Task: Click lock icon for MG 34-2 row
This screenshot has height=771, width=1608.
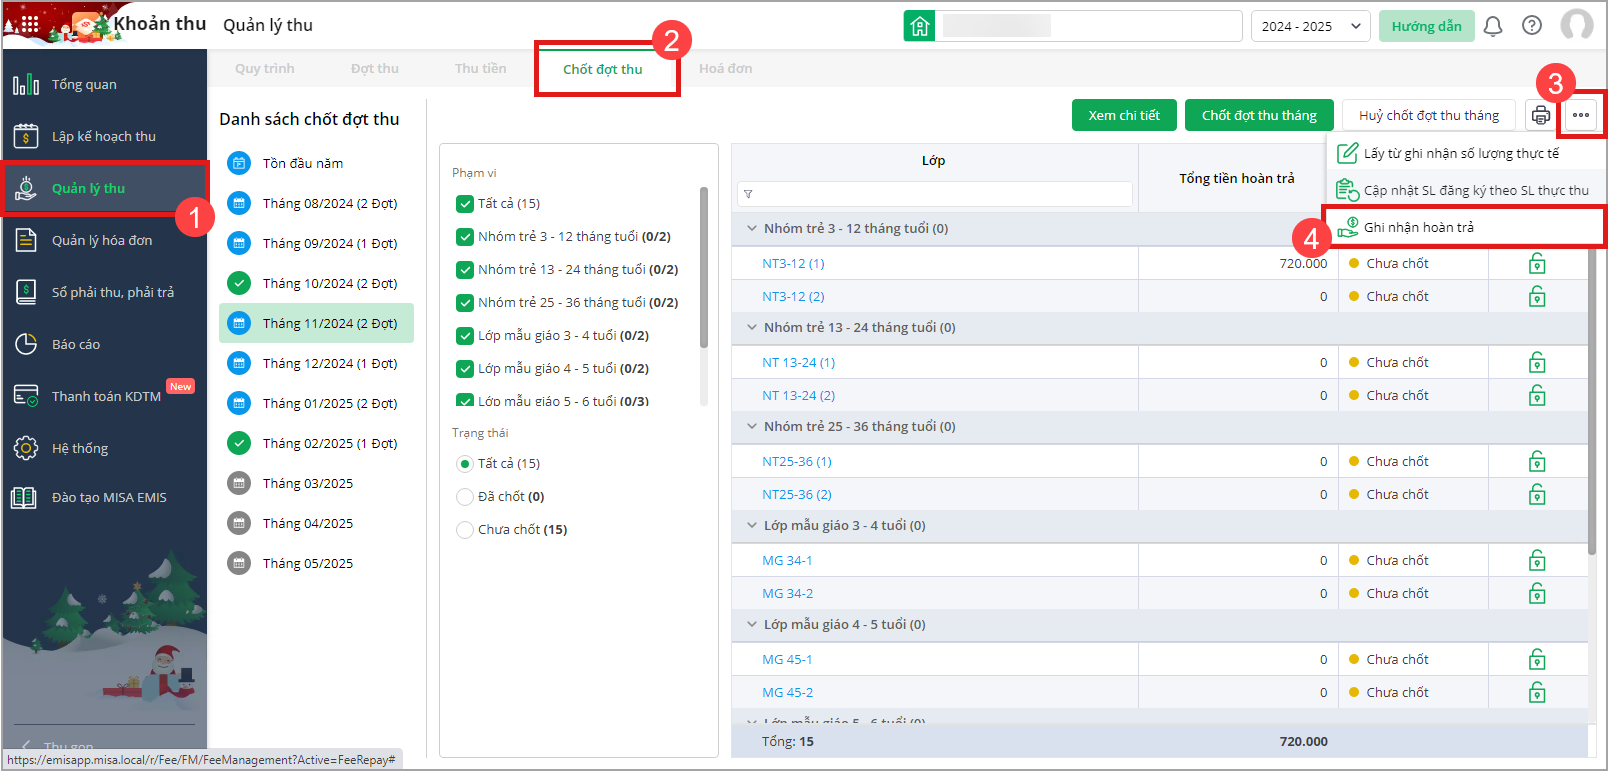Action: pos(1537,593)
